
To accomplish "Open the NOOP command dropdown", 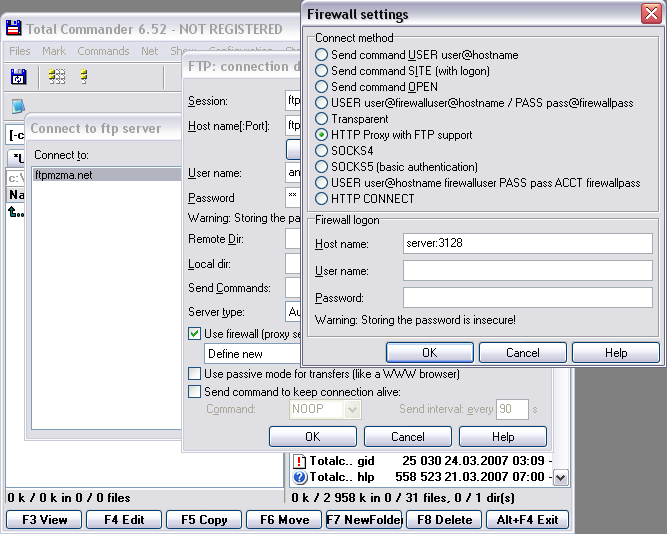I will 352,410.
